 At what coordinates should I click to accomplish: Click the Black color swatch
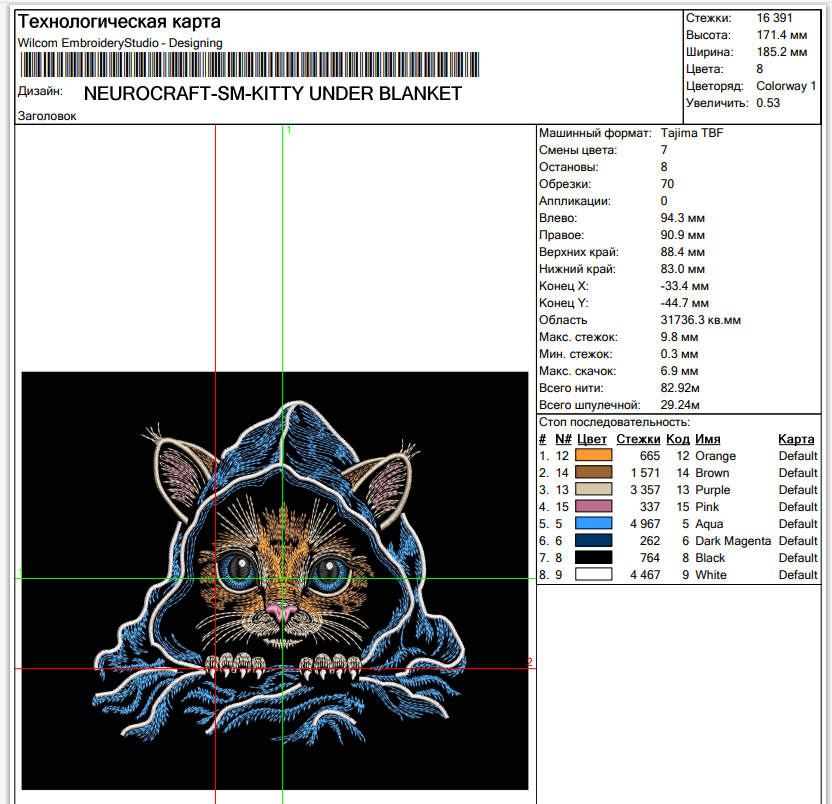click(x=593, y=557)
